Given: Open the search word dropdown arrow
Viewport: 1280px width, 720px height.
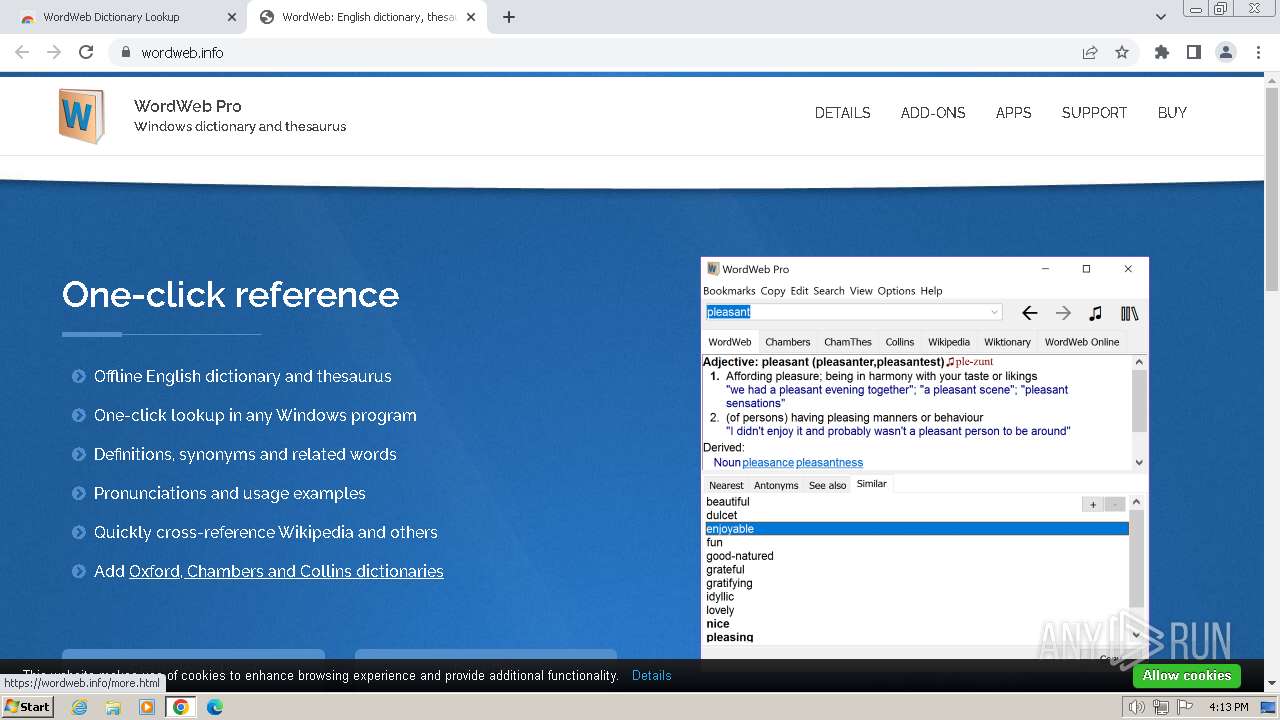Looking at the screenshot, I should 994,312.
